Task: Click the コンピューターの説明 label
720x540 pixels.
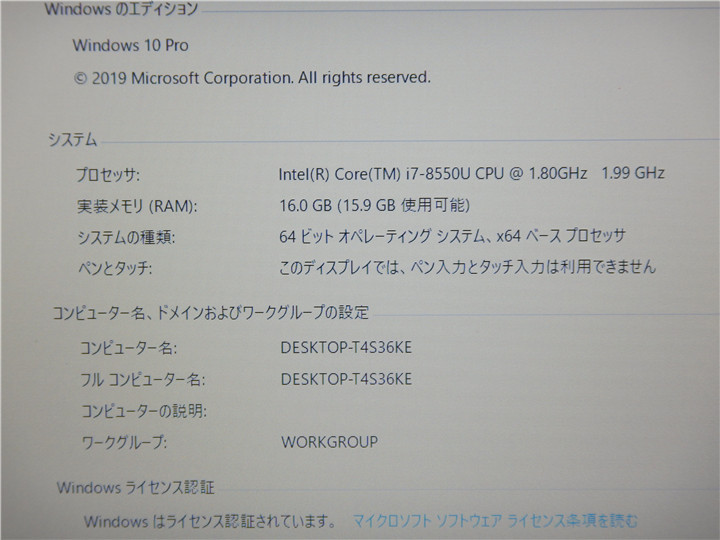Action: [x=144, y=411]
